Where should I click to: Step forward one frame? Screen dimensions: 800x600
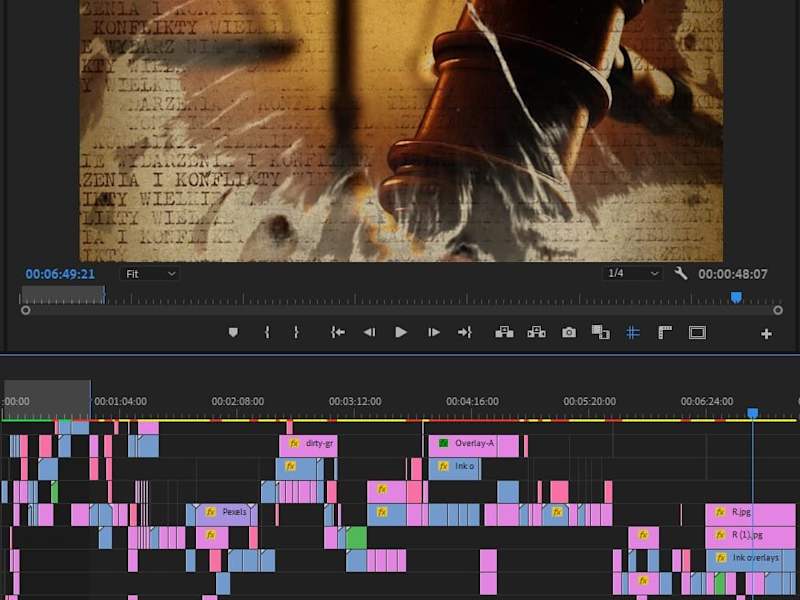(434, 333)
